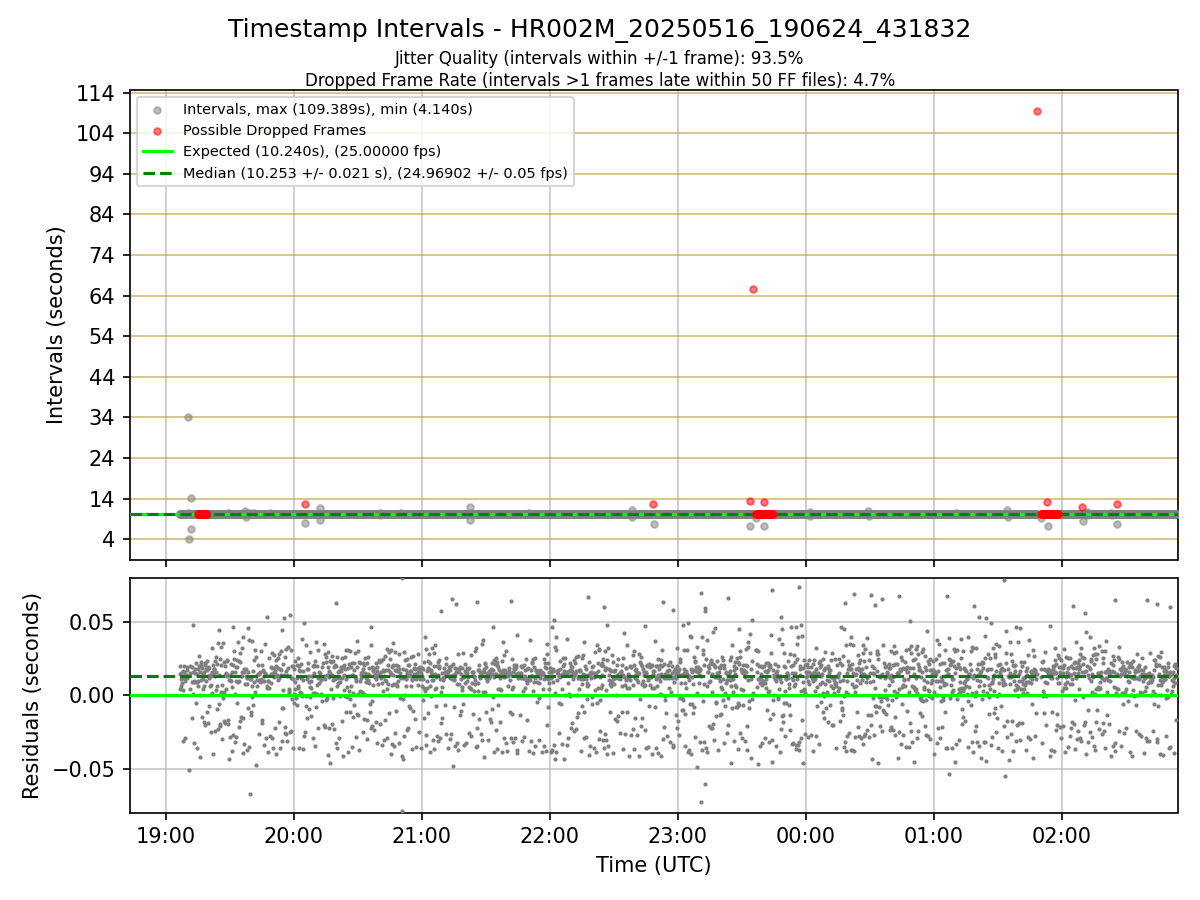Image resolution: width=1200 pixels, height=900 pixels.
Task: Click the '34' y-axis tick label
Action: click(x=101, y=417)
